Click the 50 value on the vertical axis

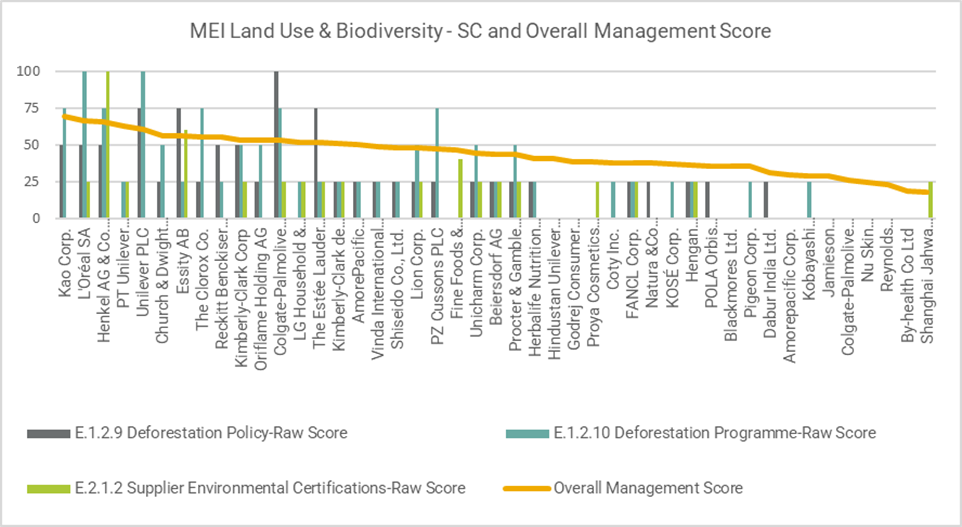click(32, 145)
